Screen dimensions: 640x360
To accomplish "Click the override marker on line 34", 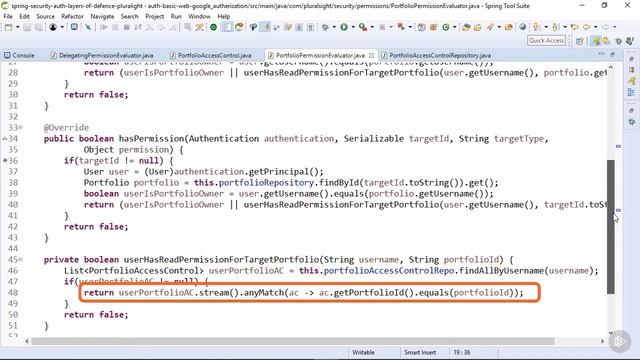I will click(5, 139).
